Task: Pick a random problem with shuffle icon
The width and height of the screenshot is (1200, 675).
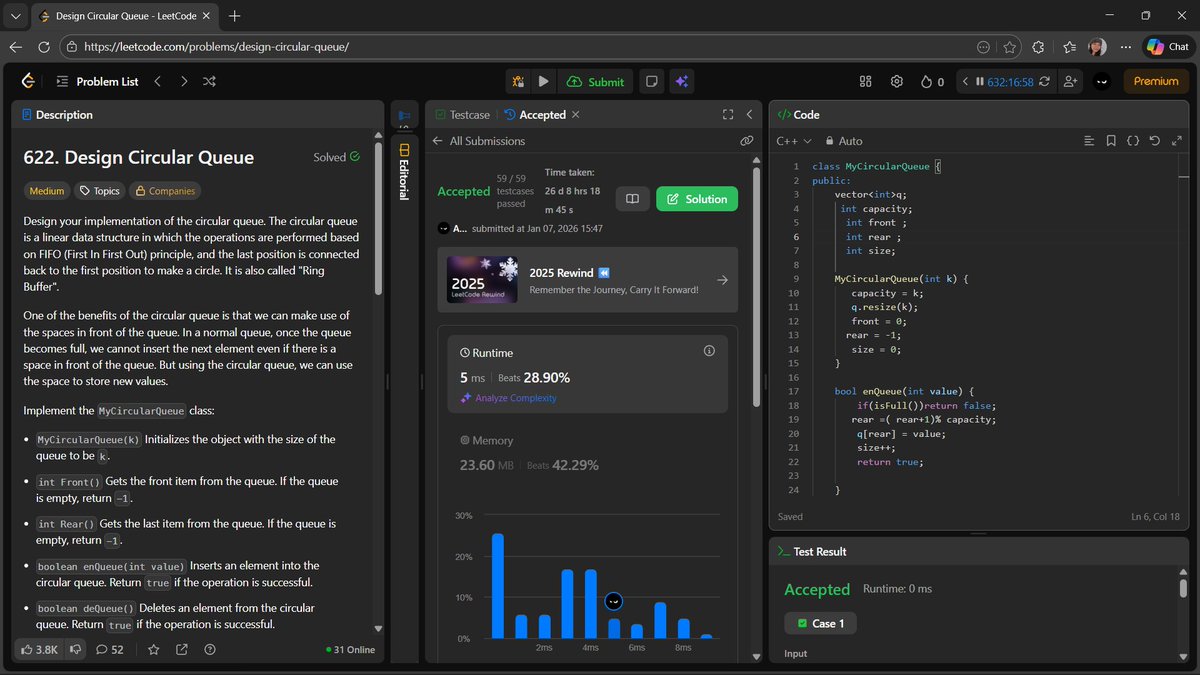Action: point(209,82)
